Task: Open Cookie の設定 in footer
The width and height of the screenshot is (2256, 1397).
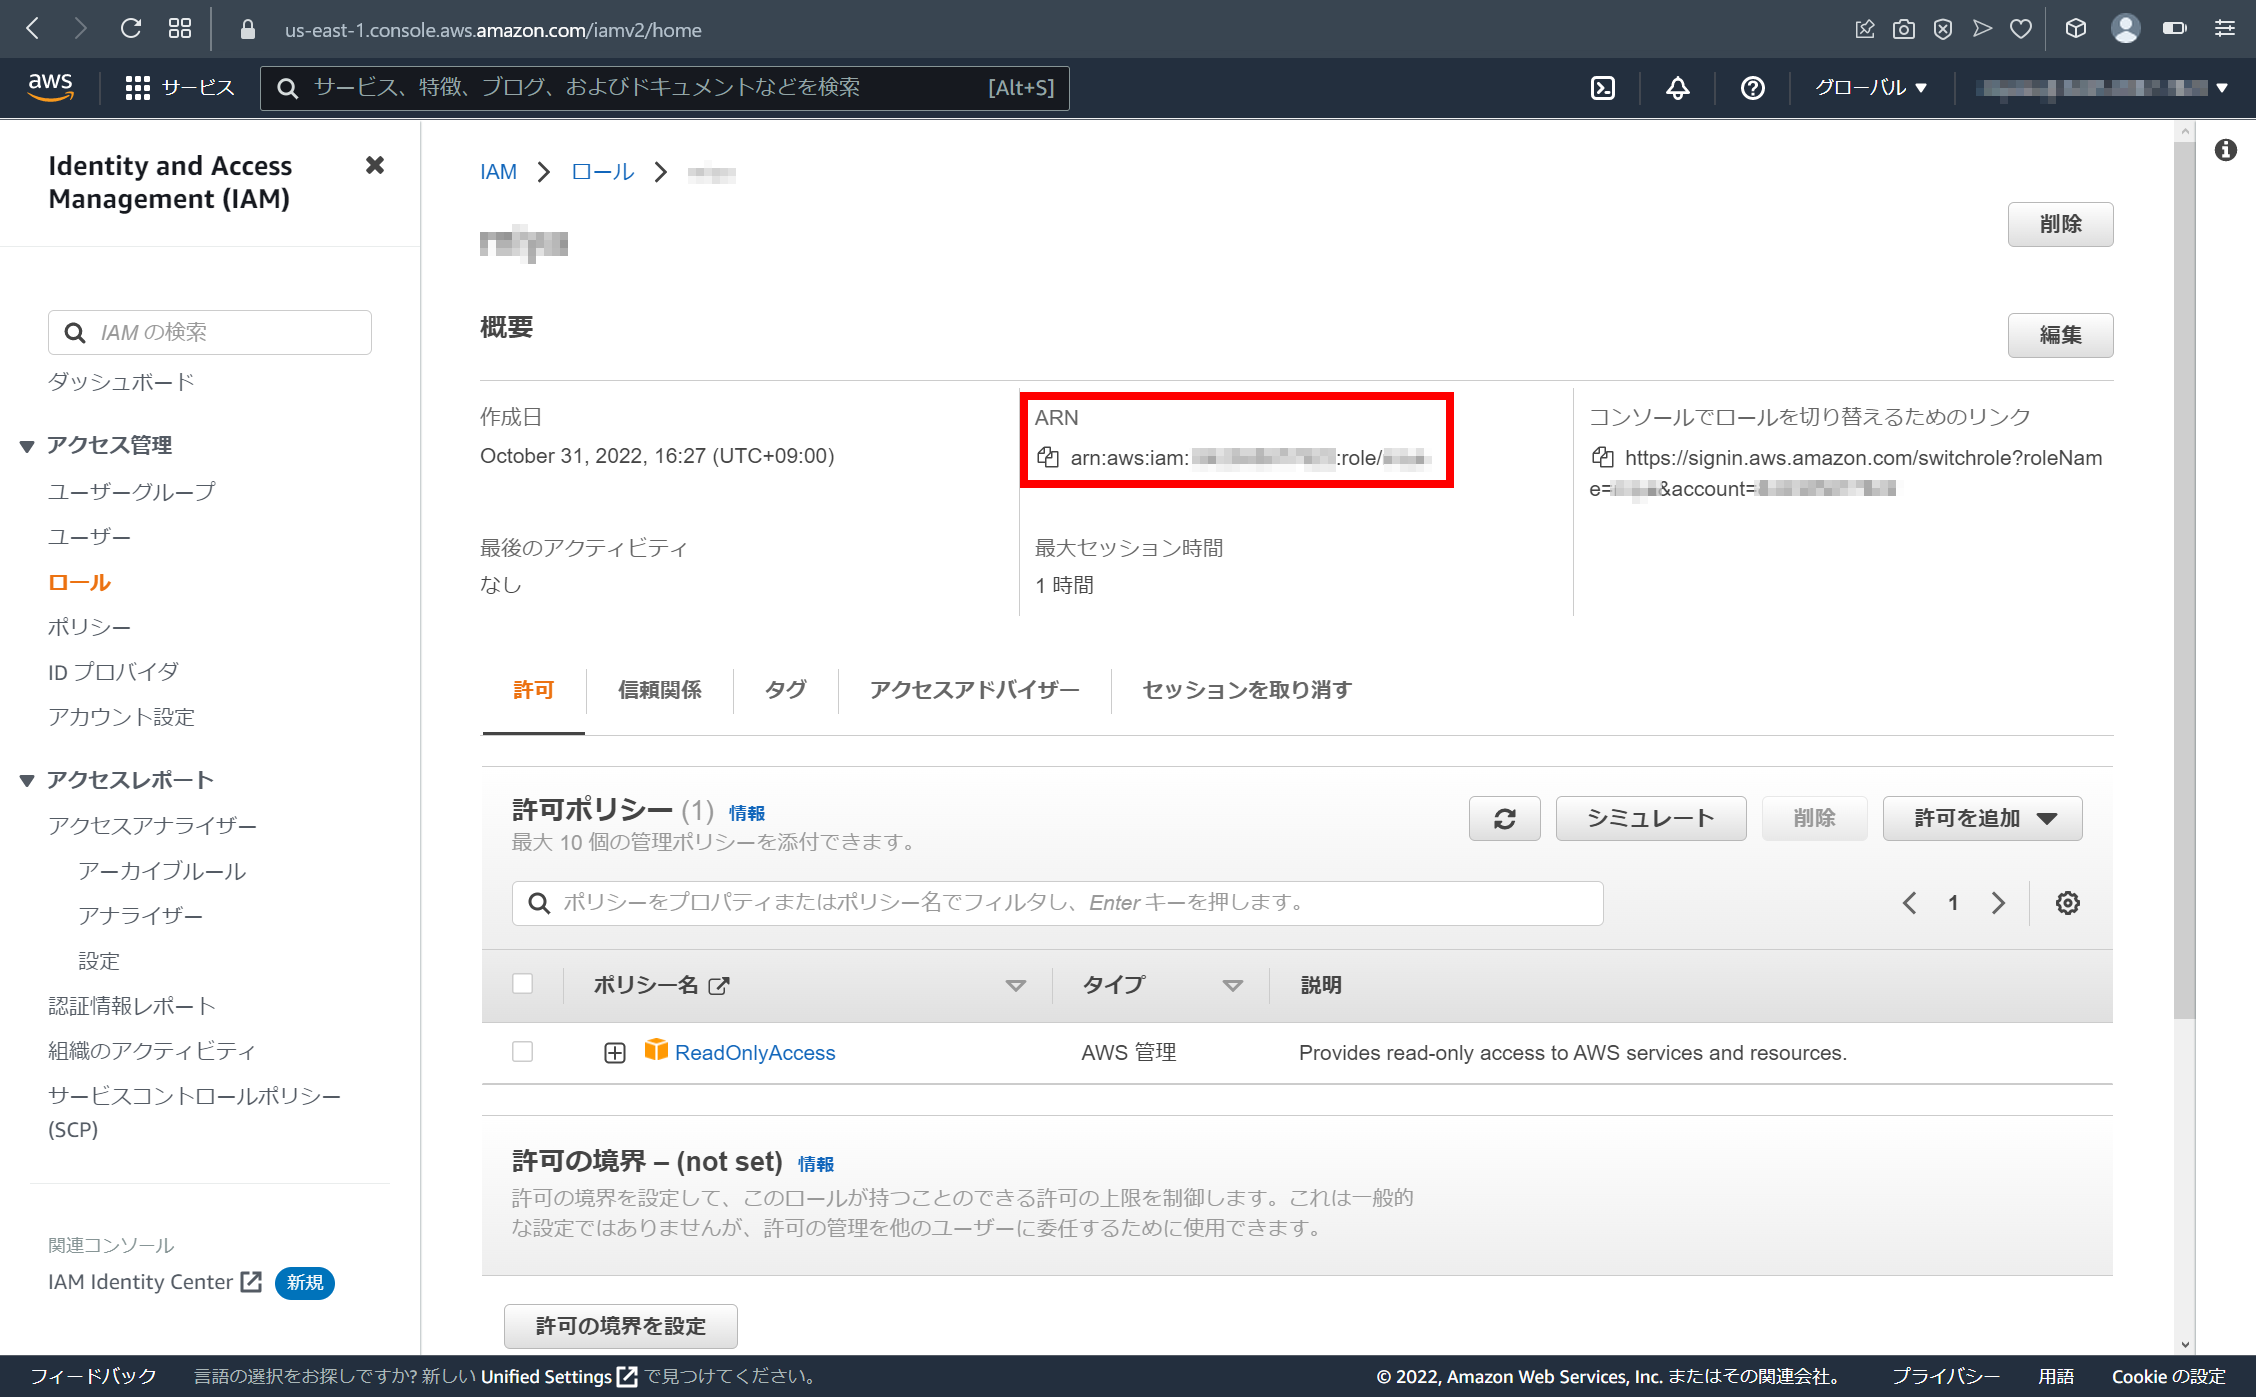Action: pos(2168,1376)
